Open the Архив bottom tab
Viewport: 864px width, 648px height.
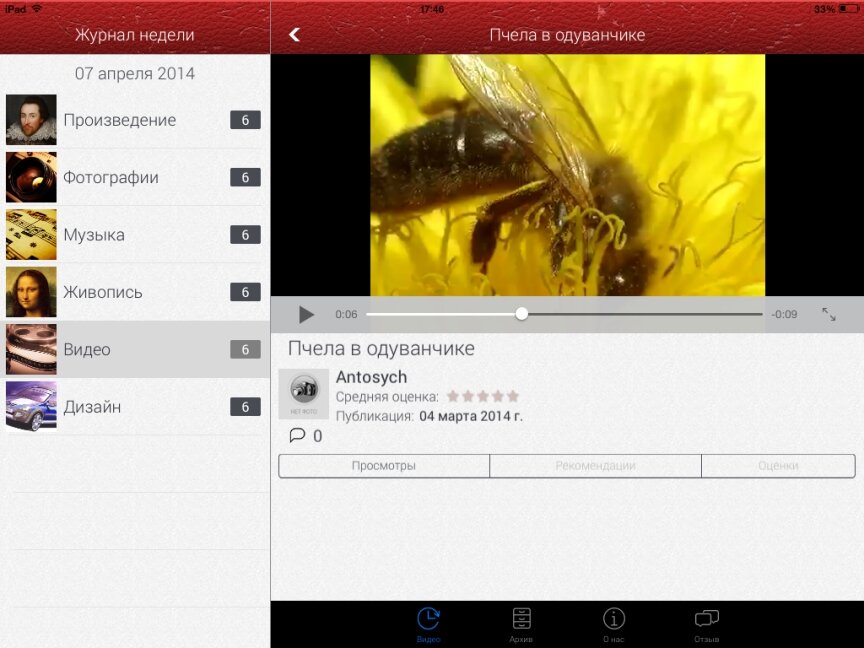click(521, 625)
